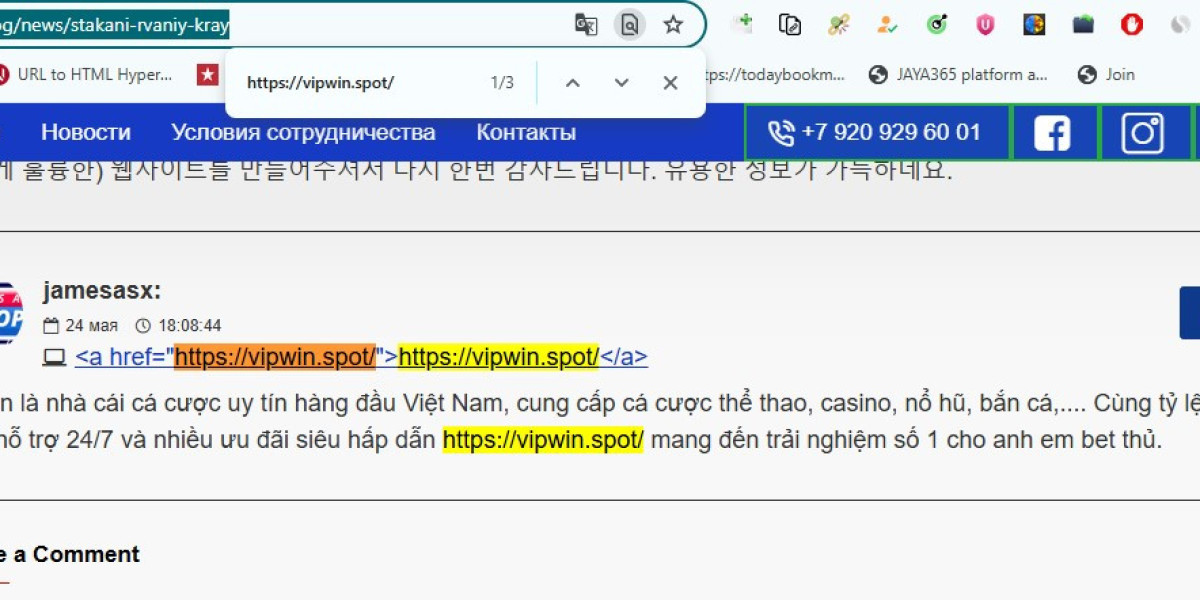Click the highlighted vipwin.spot URL in comment text
The image size is (1200, 600).
coord(543,440)
